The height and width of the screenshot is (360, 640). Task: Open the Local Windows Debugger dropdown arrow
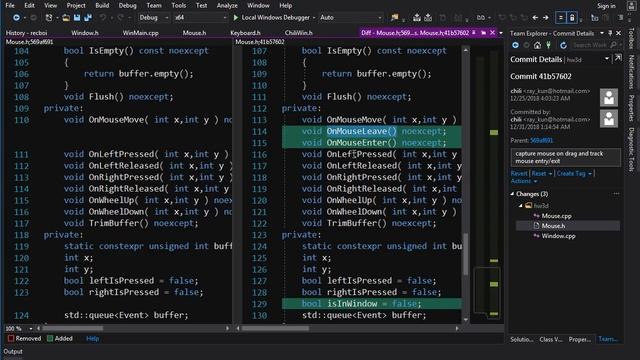point(313,18)
